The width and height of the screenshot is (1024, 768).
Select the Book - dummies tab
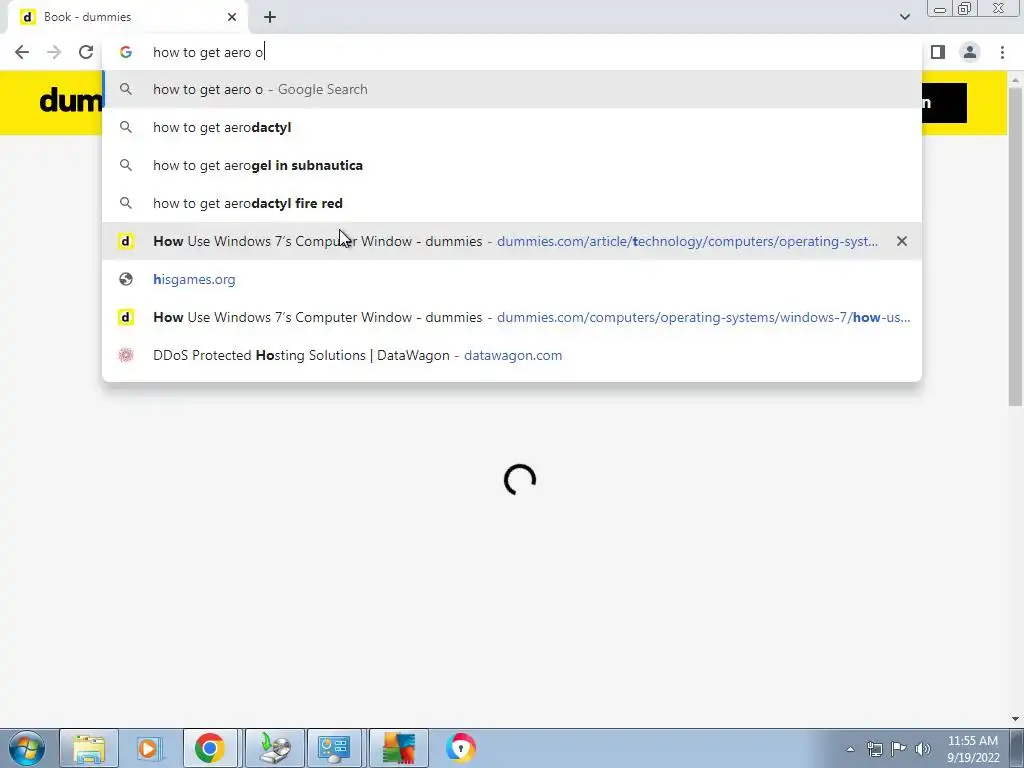pos(128,17)
